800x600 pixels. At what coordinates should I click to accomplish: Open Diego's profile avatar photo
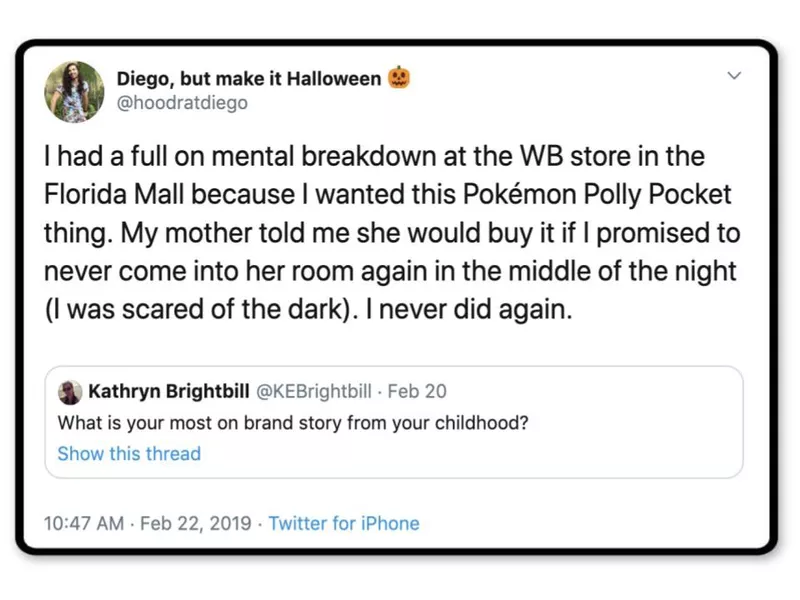(74, 92)
